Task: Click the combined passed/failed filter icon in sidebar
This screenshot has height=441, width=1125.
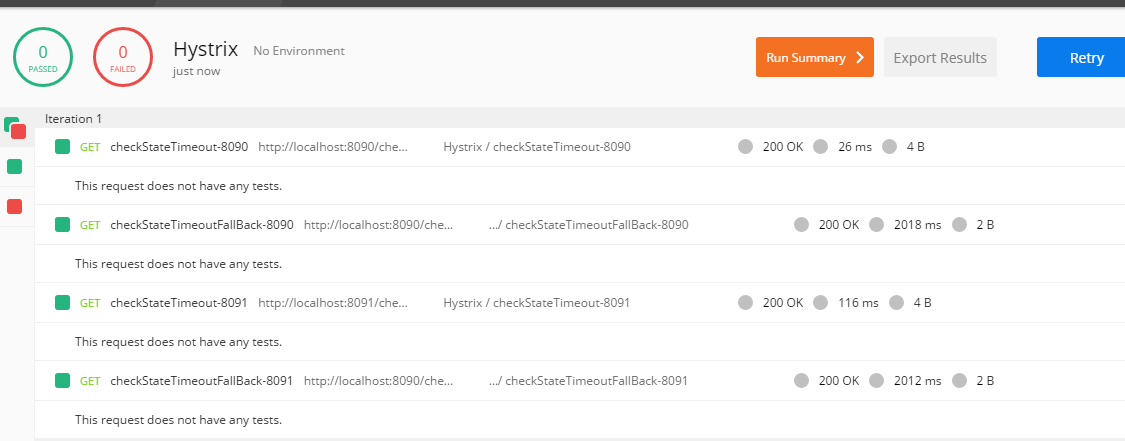Action: 15,128
